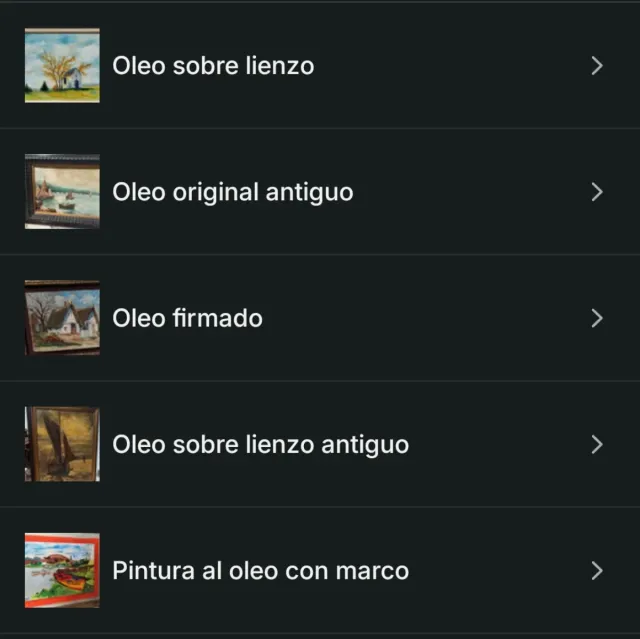
Task: Click the chevron beside Oleo firmado
Action: click(597, 318)
